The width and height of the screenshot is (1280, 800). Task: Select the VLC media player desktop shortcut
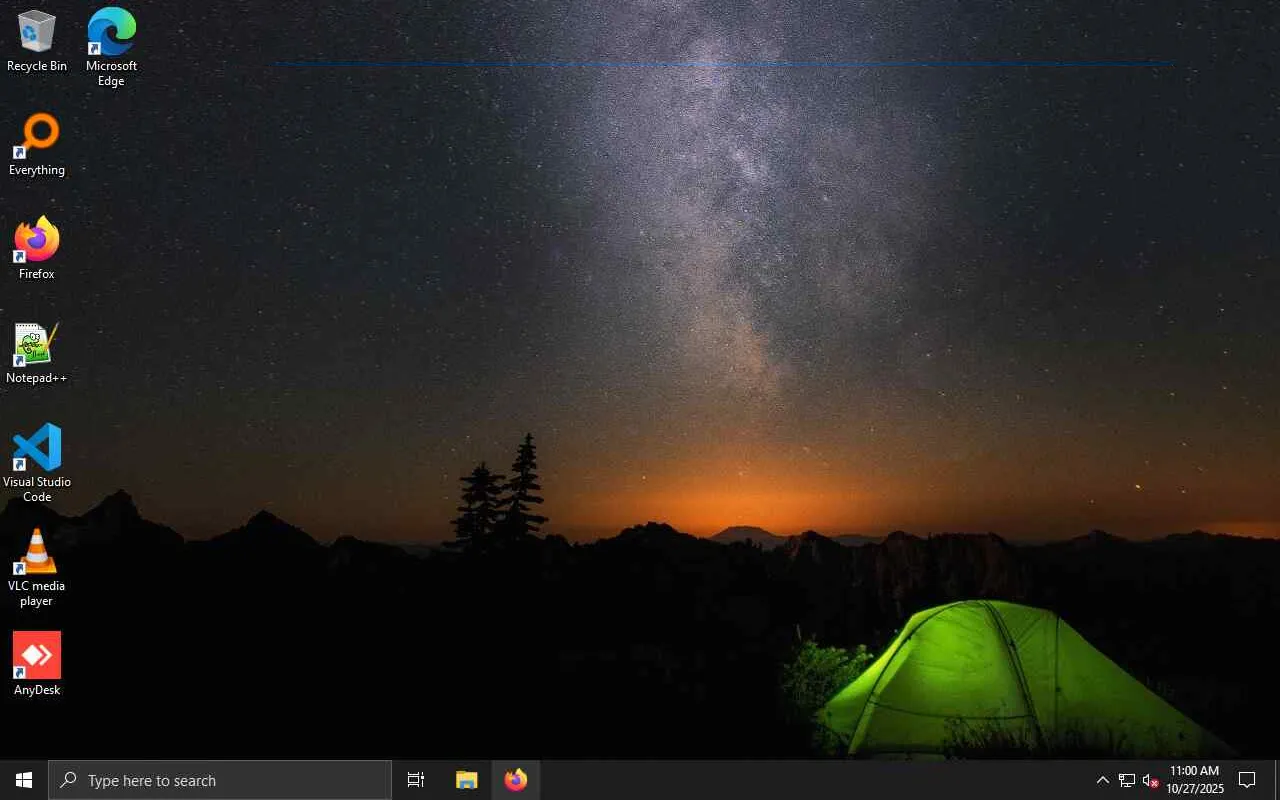point(37,567)
